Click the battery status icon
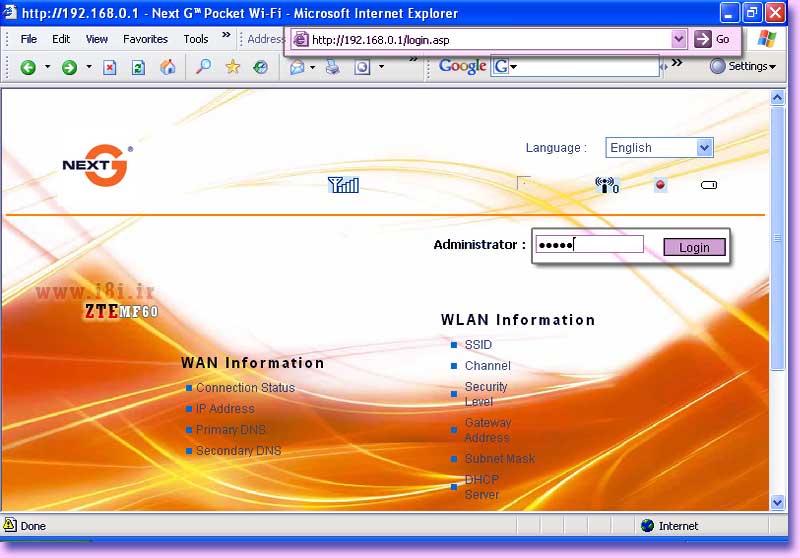 [x=709, y=185]
